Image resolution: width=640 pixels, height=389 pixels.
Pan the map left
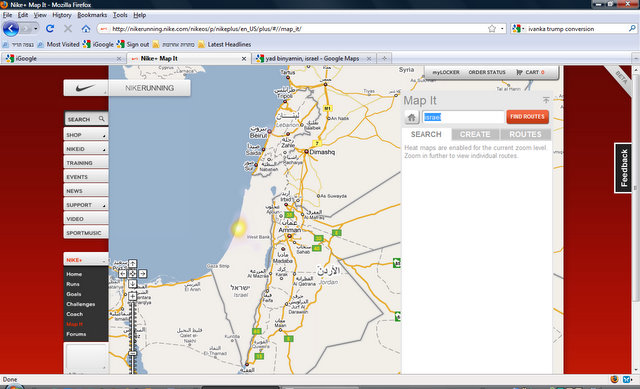click(x=122, y=273)
